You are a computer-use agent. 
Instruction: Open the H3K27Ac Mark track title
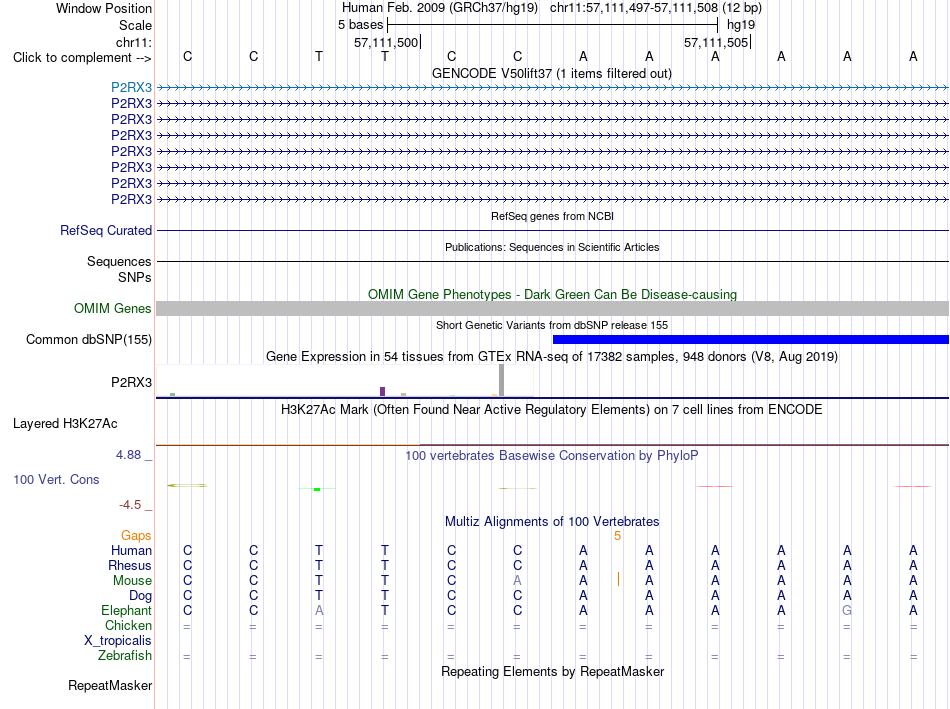click(x=552, y=410)
